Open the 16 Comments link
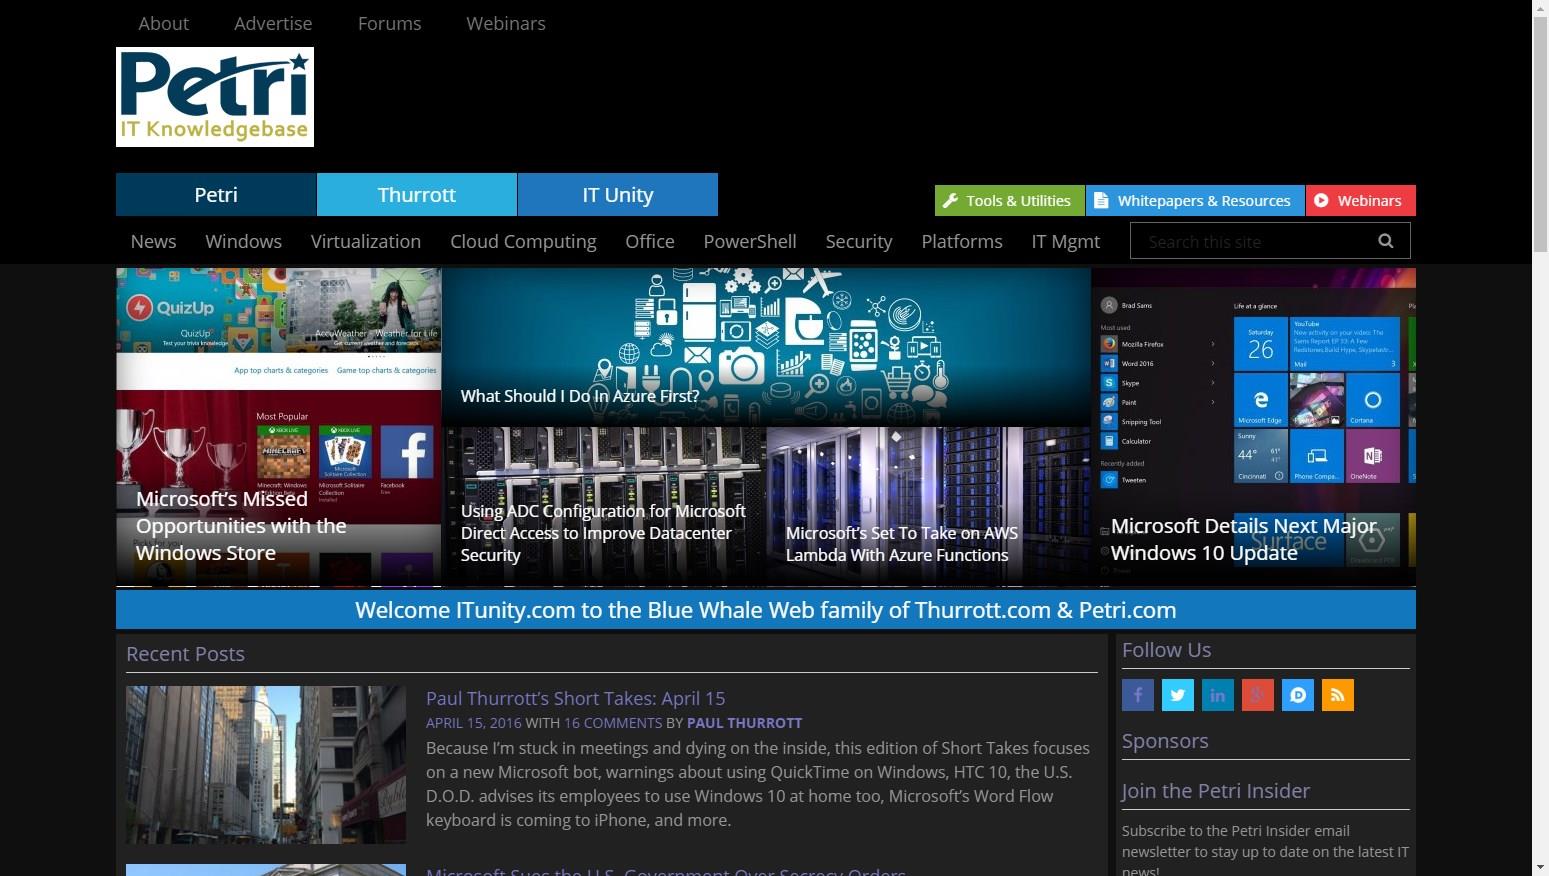The image size is (1549, 876). pos(613,722)
